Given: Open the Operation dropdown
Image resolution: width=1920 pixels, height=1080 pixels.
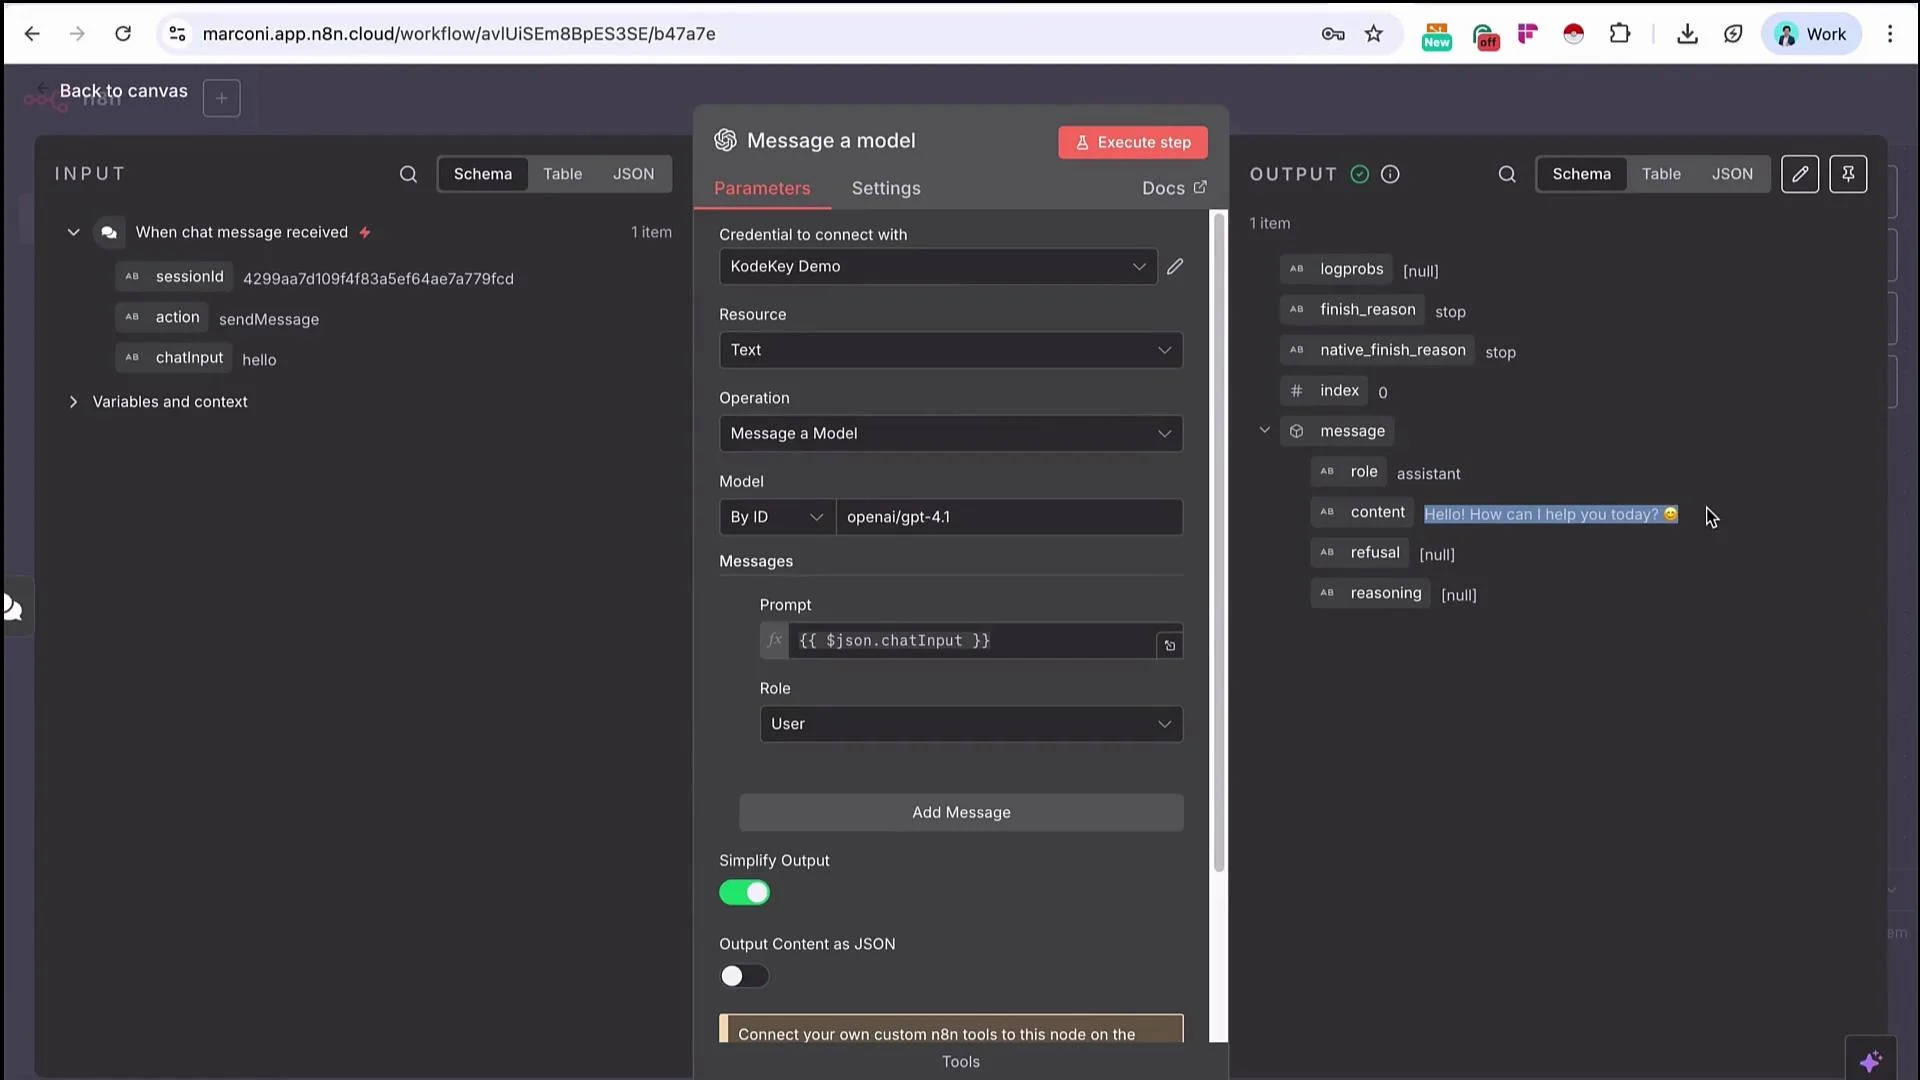Looking at the screenshot, I should pos(951,433).
